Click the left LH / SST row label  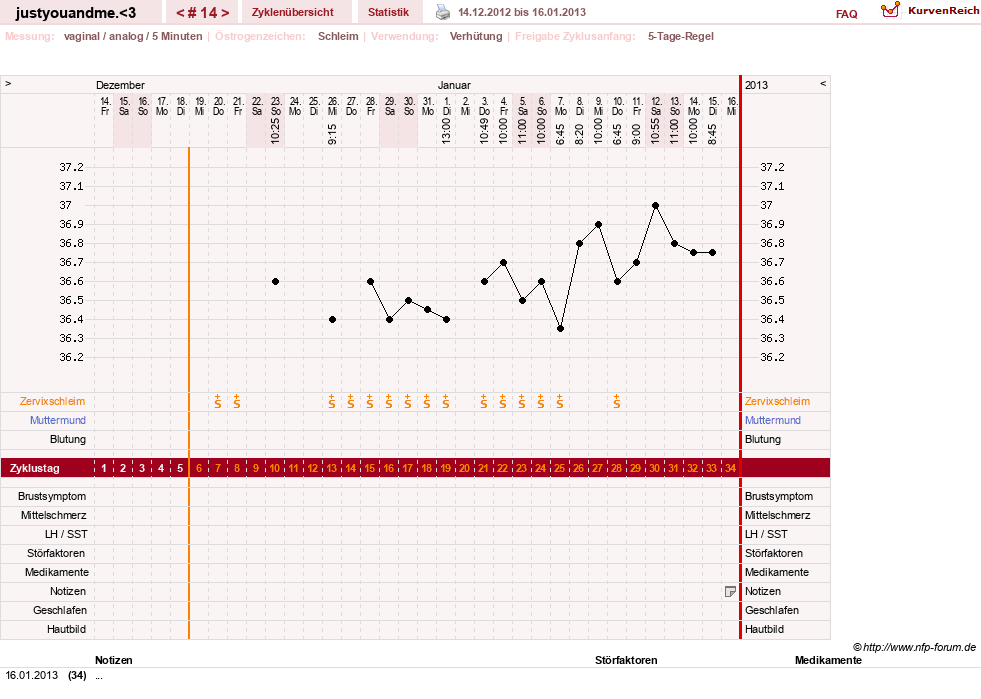click(x=66, y=534)
